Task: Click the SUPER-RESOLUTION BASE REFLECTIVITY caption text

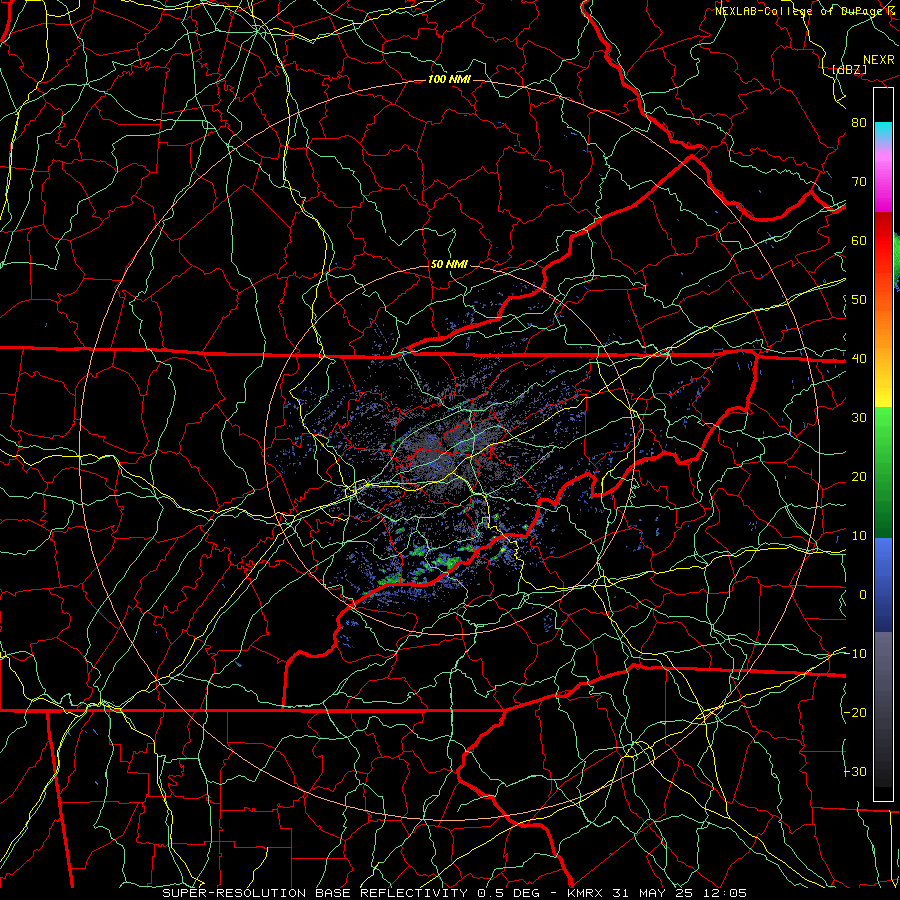Action: [x=317, y=893]
